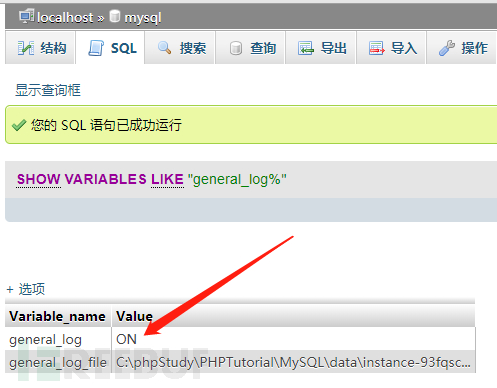Screen dimensions: 497x388
Task: Open the 导出 tab
Action: tap(321, 47)
